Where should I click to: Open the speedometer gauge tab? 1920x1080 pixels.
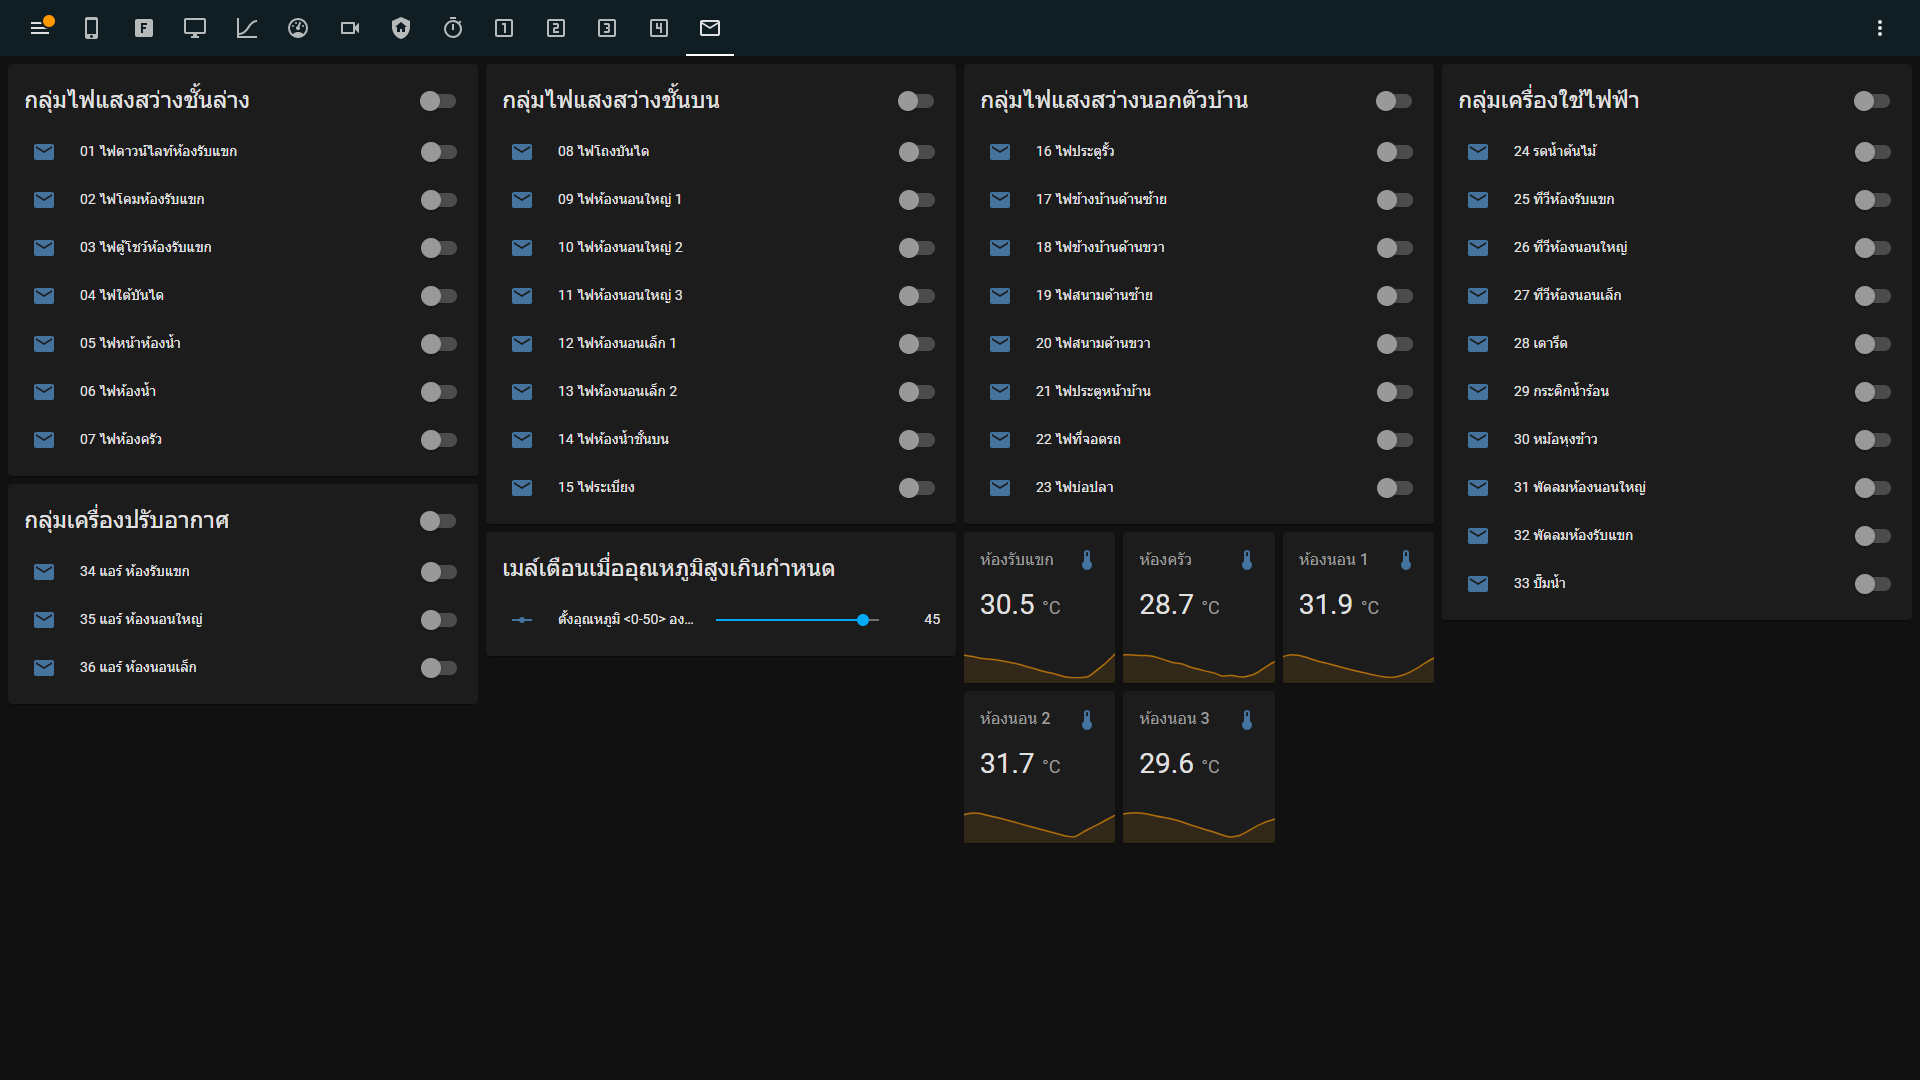coord(298,28)
